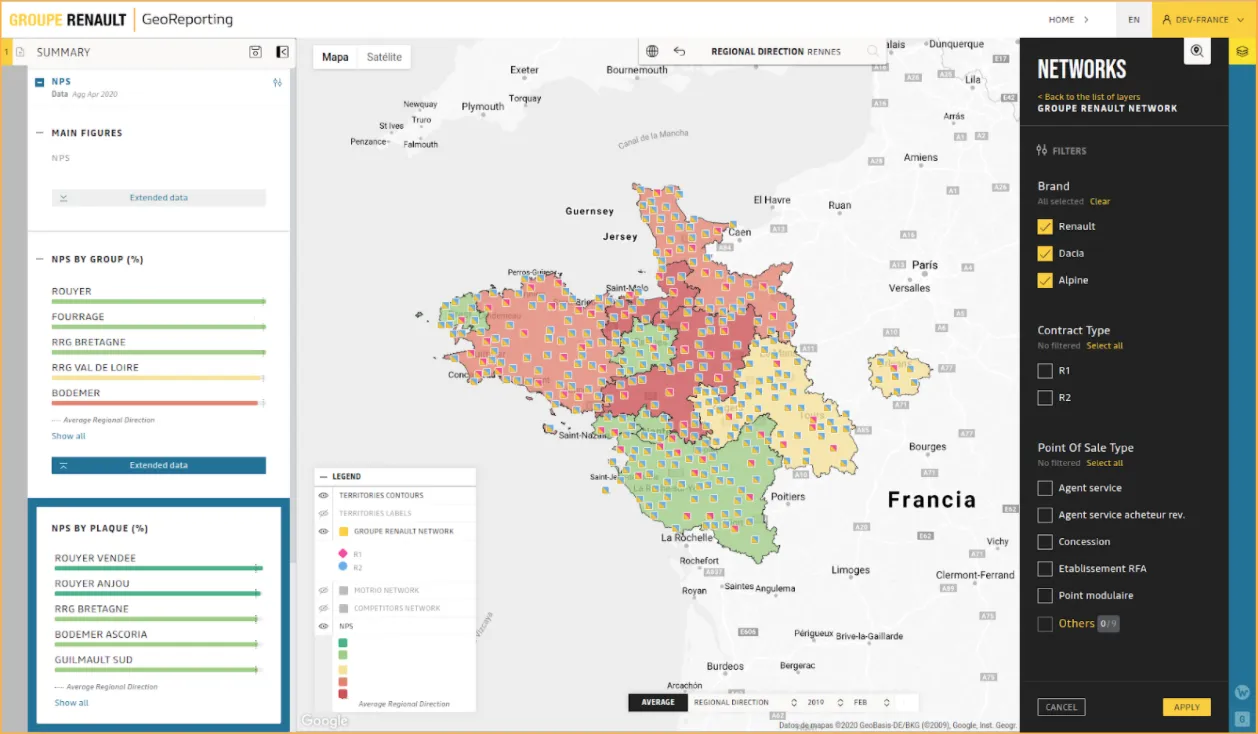
Task: Open NPS settings sliders icon
Action: click(277, 83)
